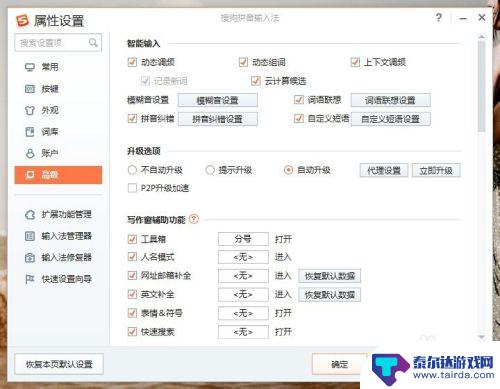The image size is (500, 389).
Task: Click 恢复默认数据 in 网址邮箱补全 row
Action: click(330, 276)
